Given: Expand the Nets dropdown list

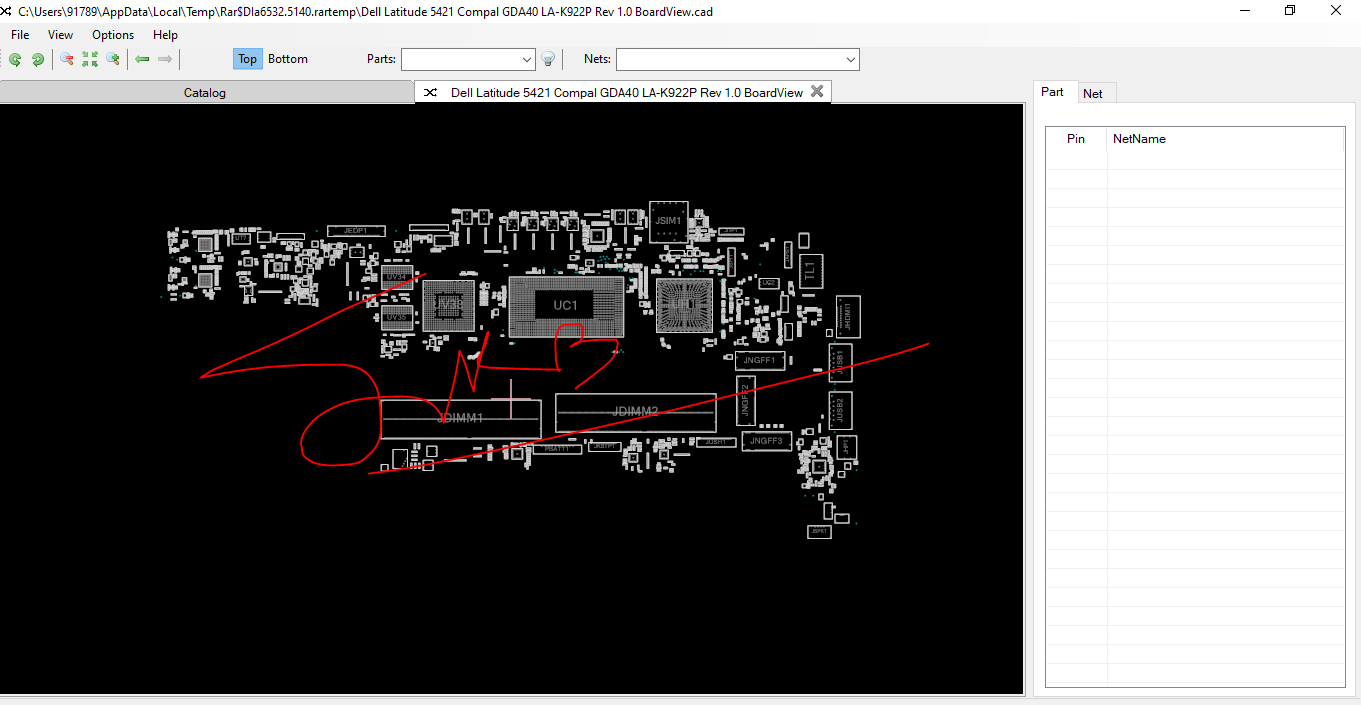Looking at the screenshot, I should 851,60.
